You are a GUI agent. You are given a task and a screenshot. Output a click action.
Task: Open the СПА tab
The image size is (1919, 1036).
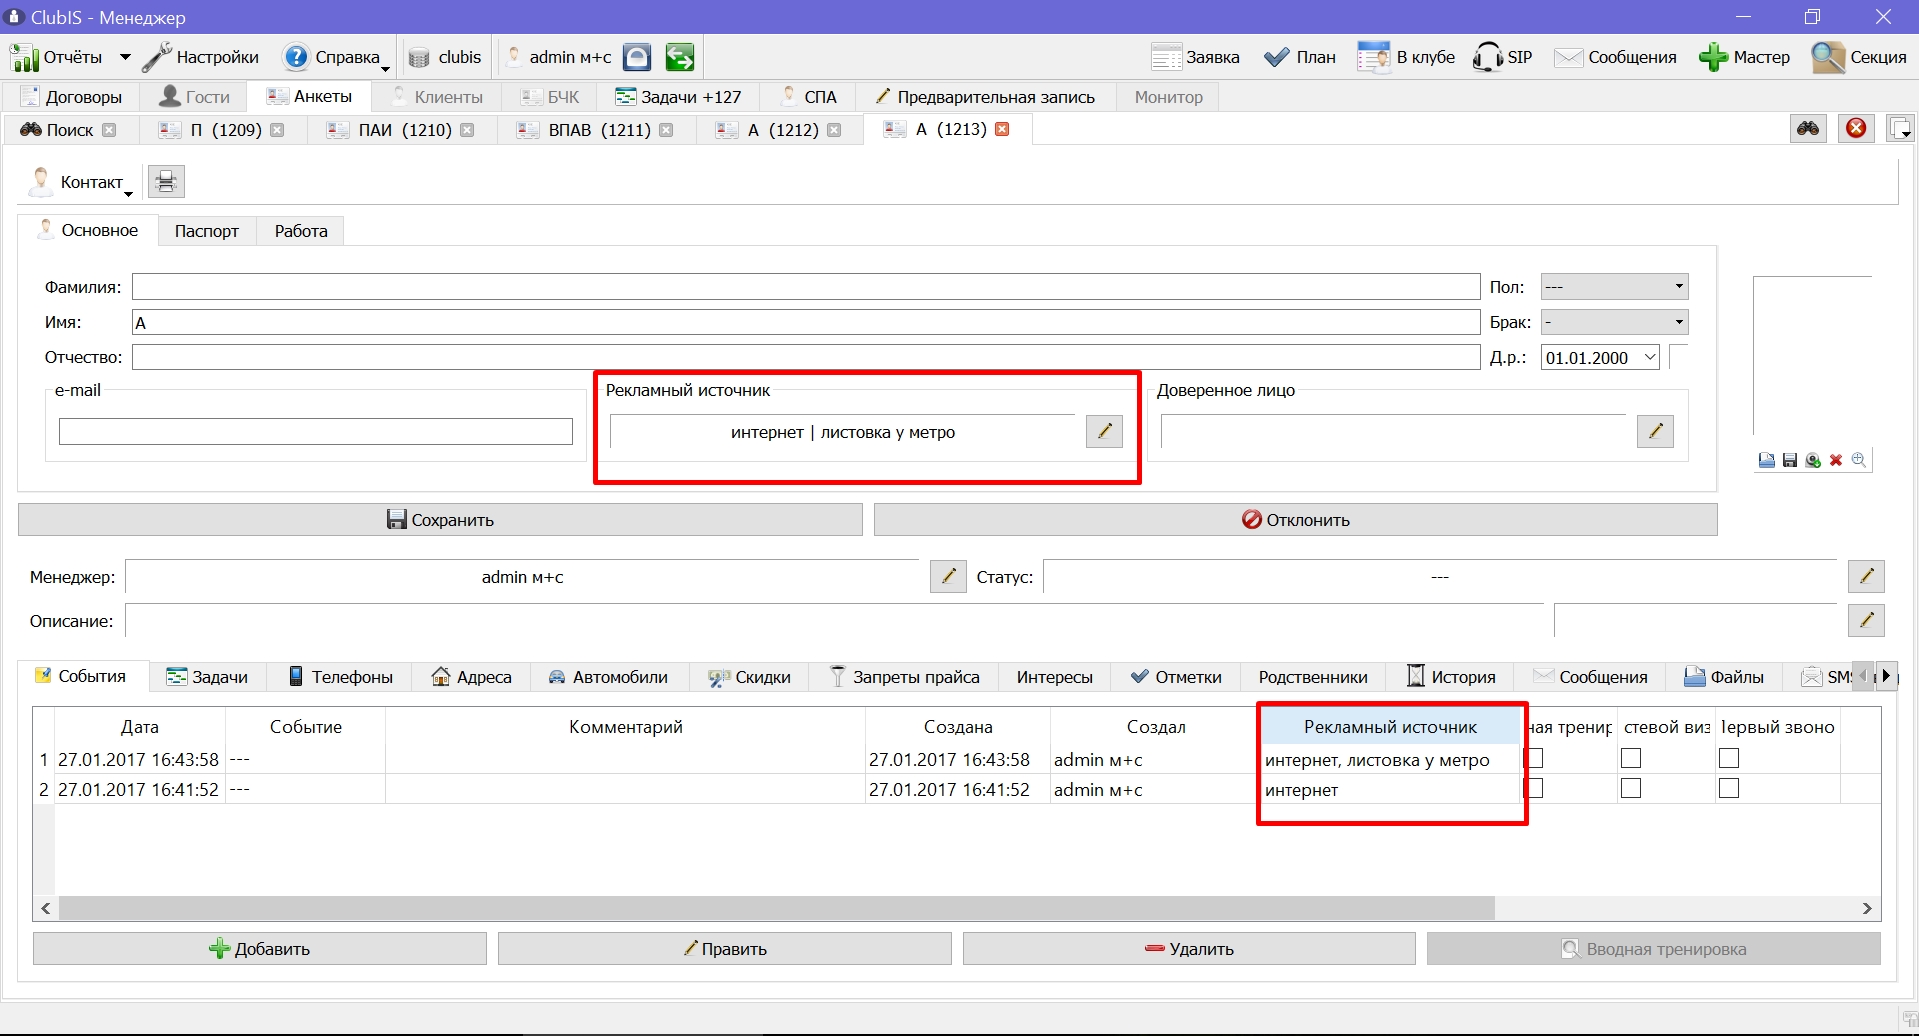(x=808, y=97)
